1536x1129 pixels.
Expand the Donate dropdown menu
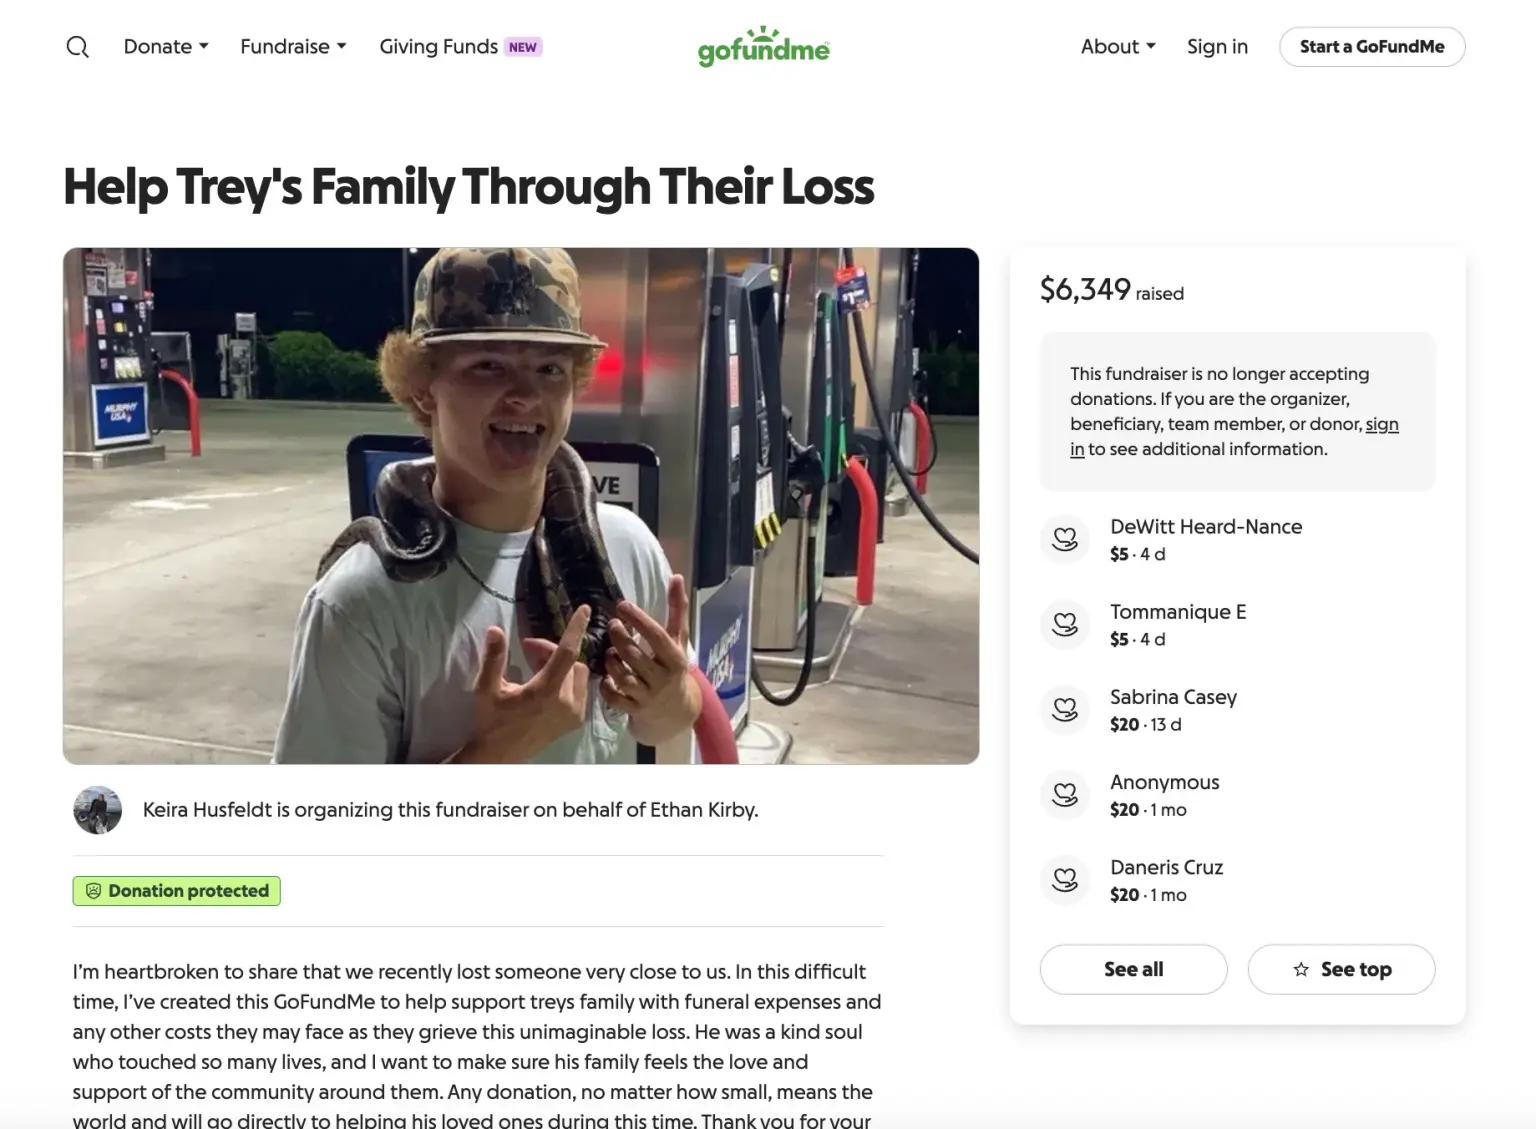click(166, 47)
